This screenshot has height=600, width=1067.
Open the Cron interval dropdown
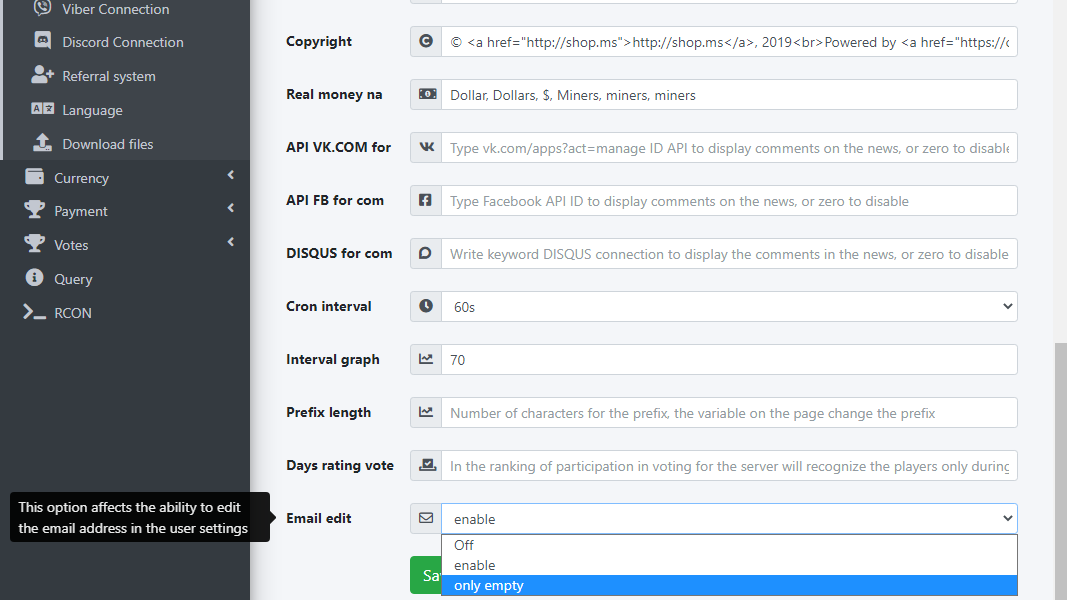coord(728,307)
